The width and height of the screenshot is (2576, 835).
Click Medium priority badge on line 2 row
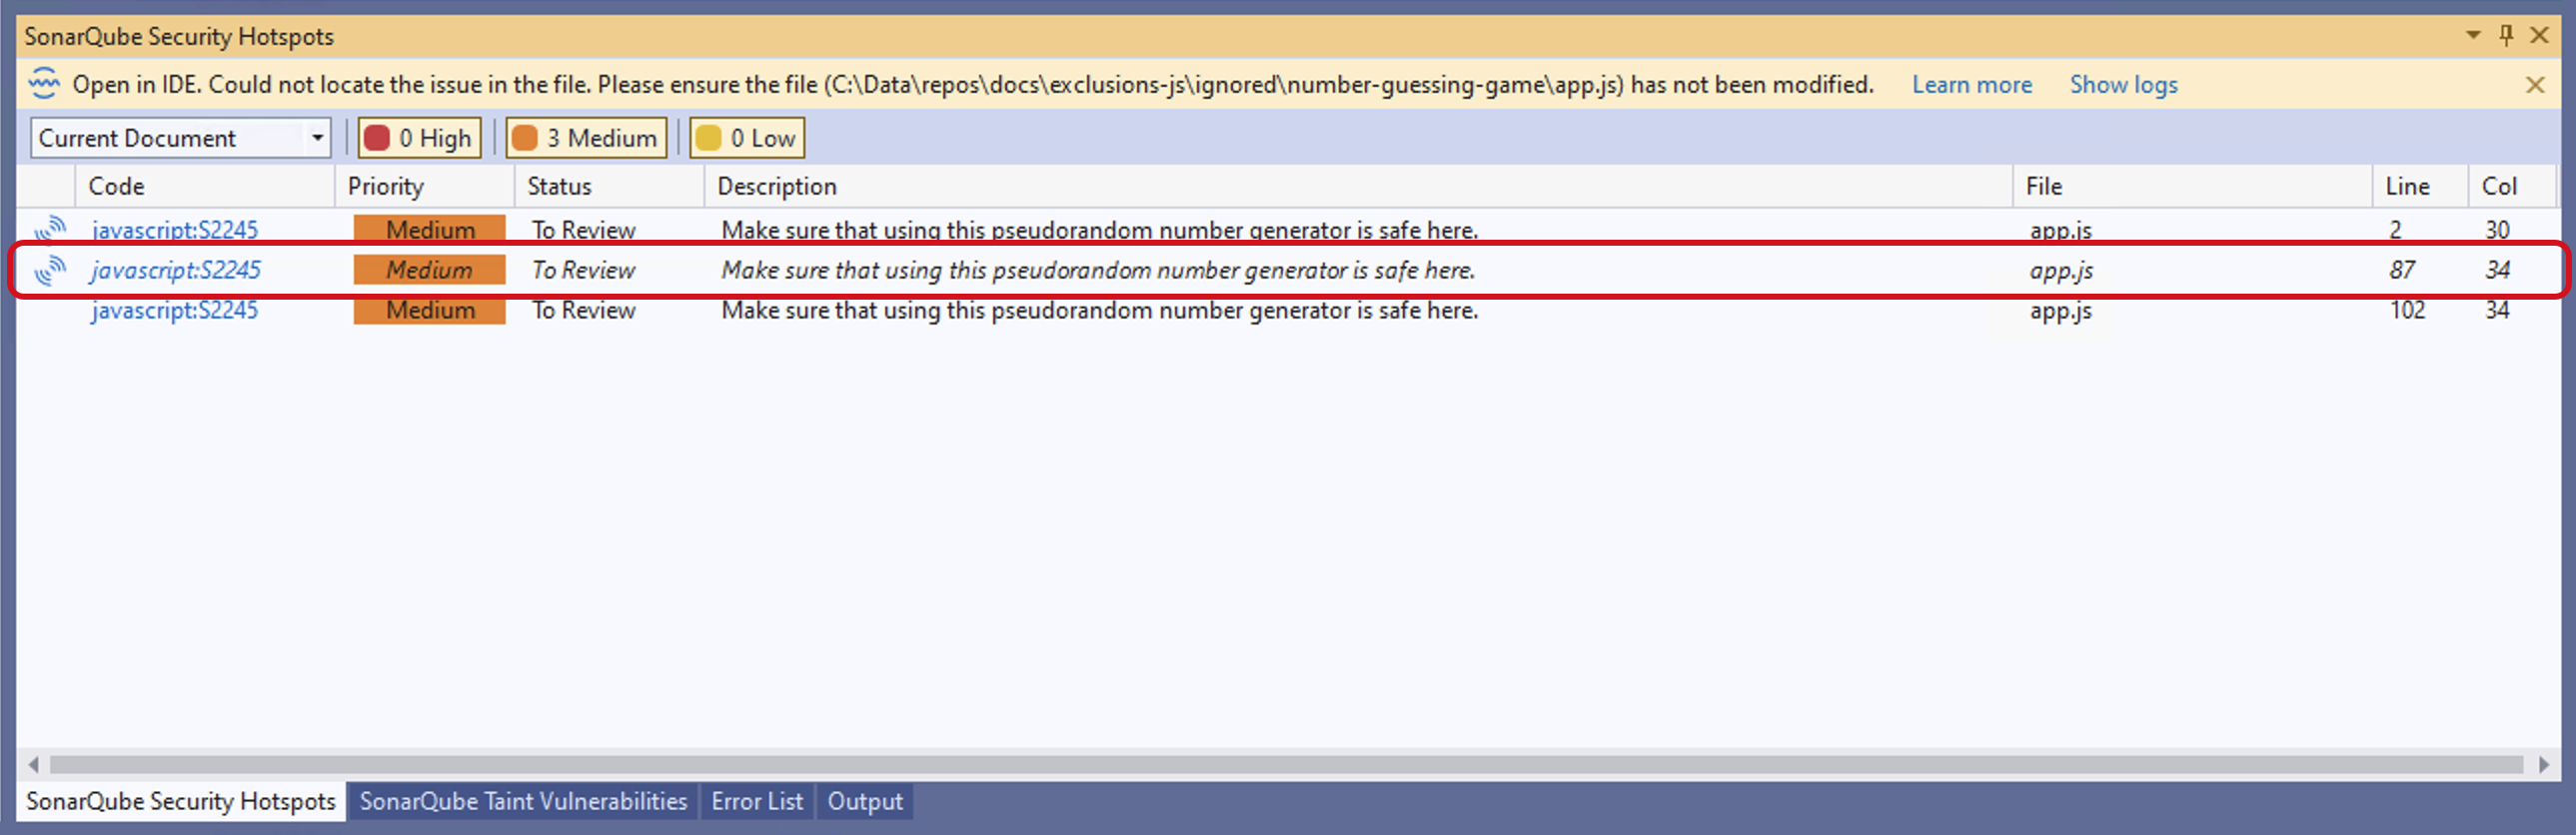[429, 230]
